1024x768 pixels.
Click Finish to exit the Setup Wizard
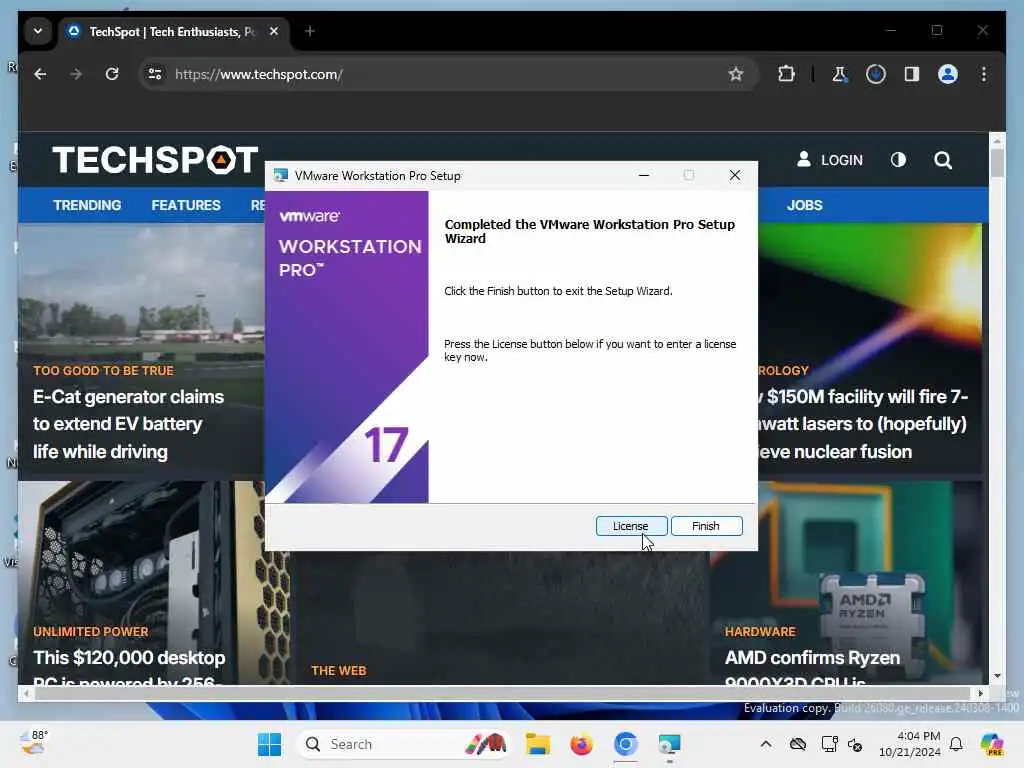tap(706, 526)
